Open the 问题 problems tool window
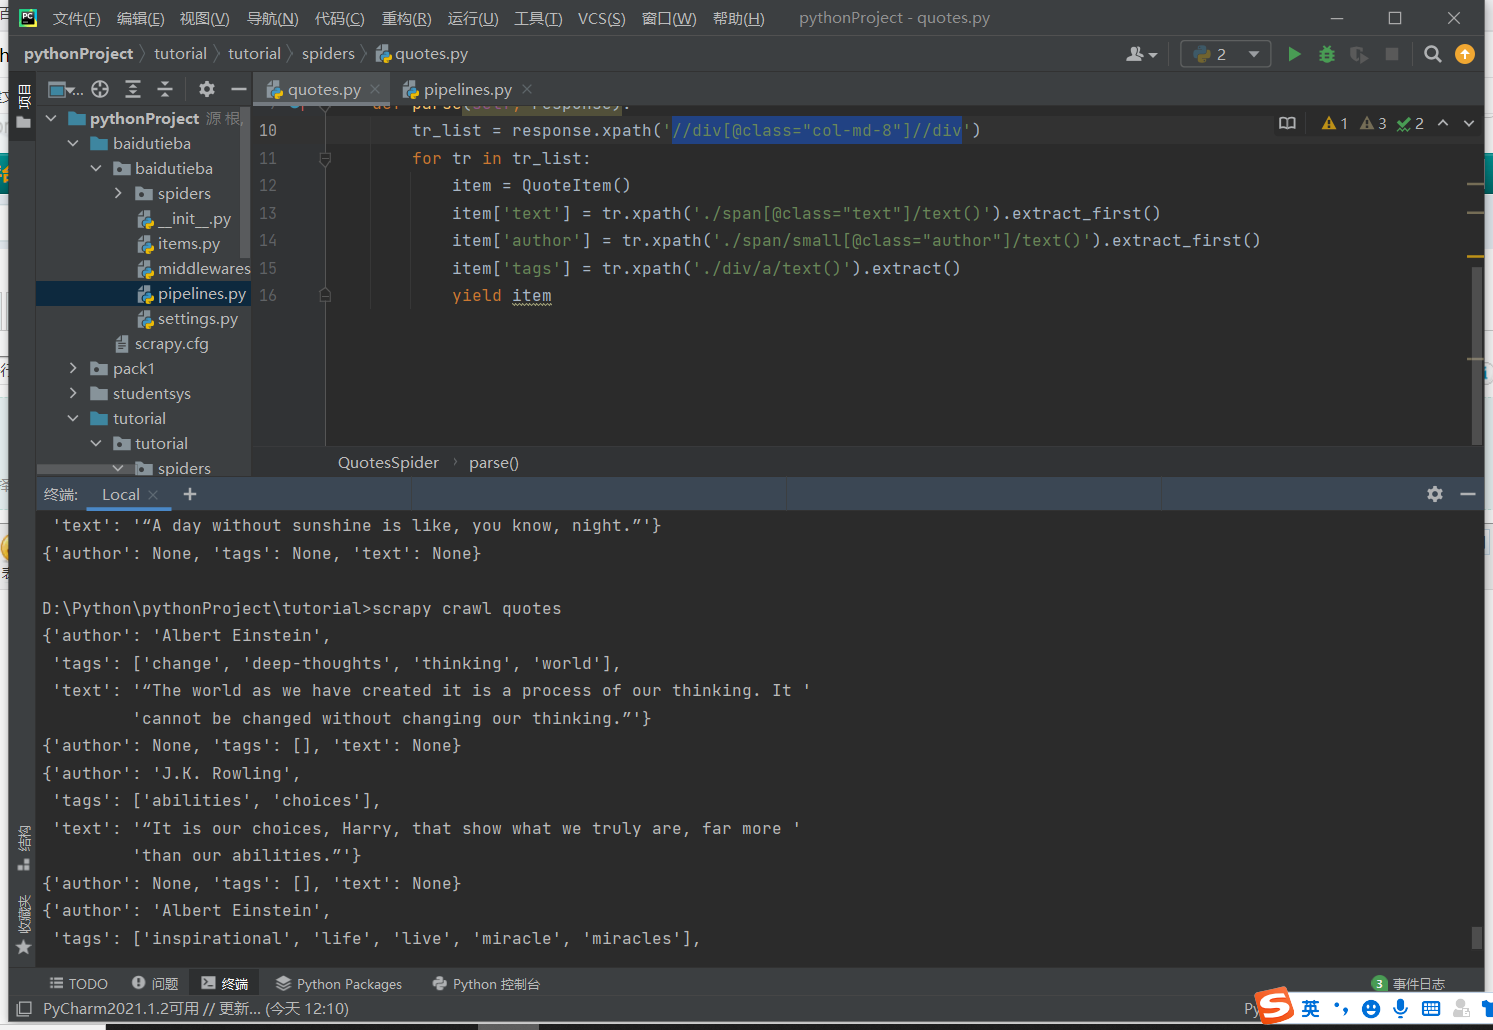 click(x=155, y=984)
